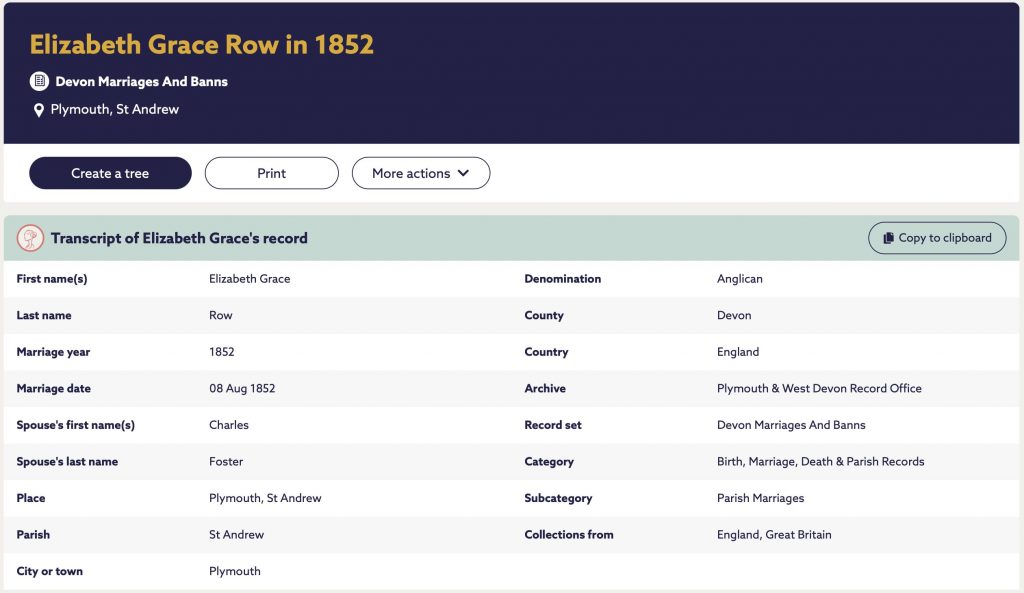Open the Devon Marriages And Banns header link
The height and width of the screenshot is (593, 1024).
coord(142,82)
